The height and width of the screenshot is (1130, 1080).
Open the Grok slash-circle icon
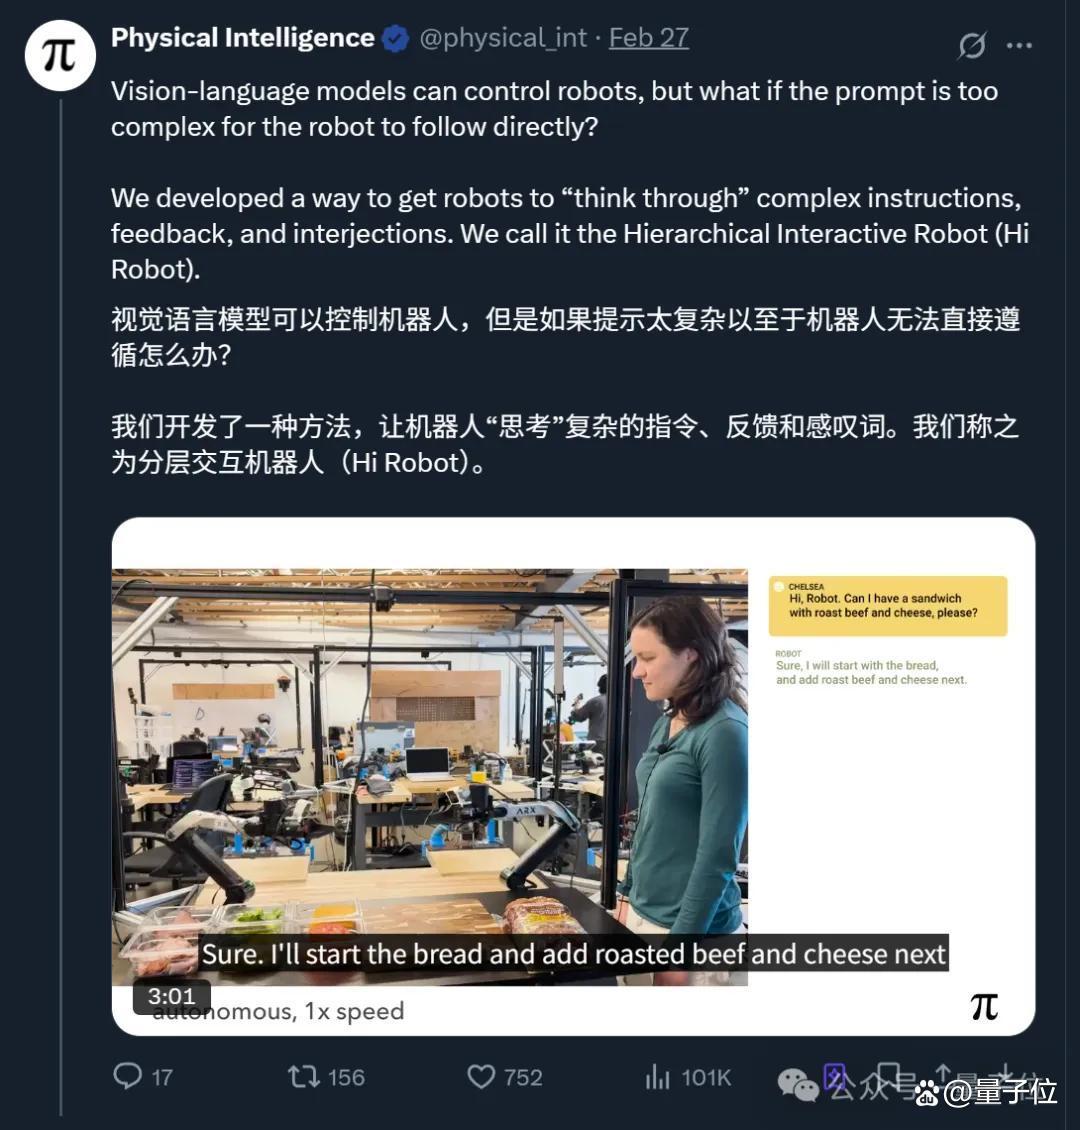pyautogui.click(x=971, y=45)
